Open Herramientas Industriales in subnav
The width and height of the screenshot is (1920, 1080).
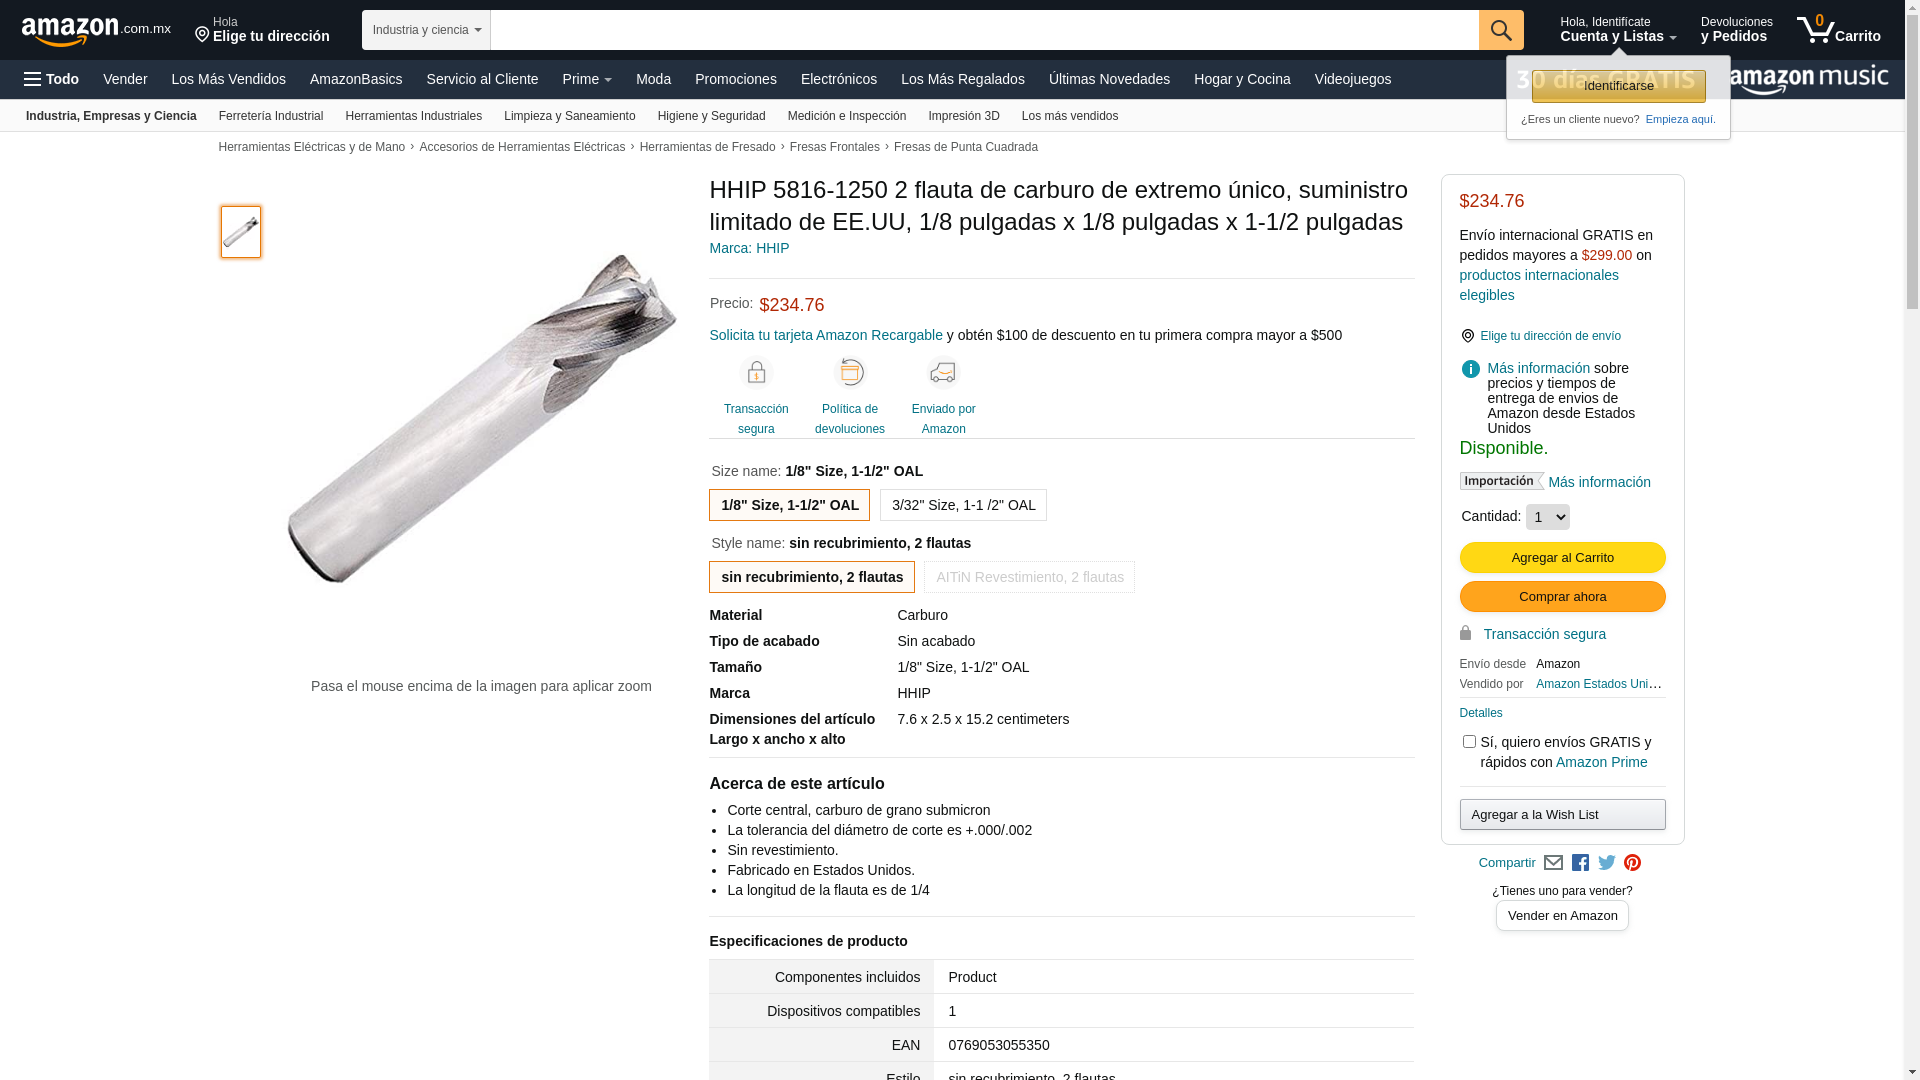coord(413,116)
